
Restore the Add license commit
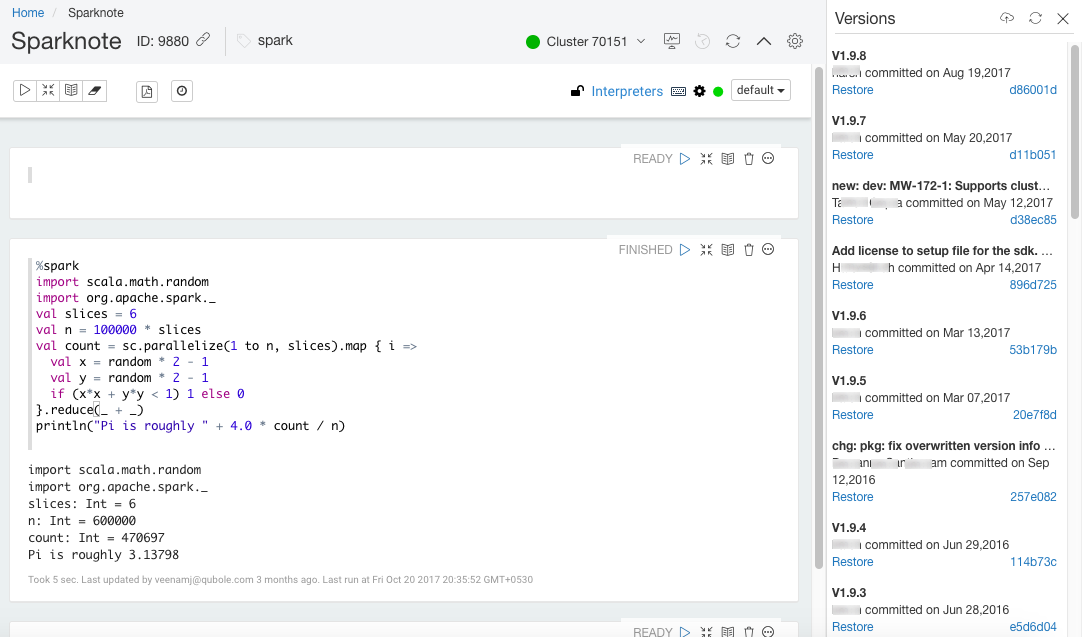852,284
